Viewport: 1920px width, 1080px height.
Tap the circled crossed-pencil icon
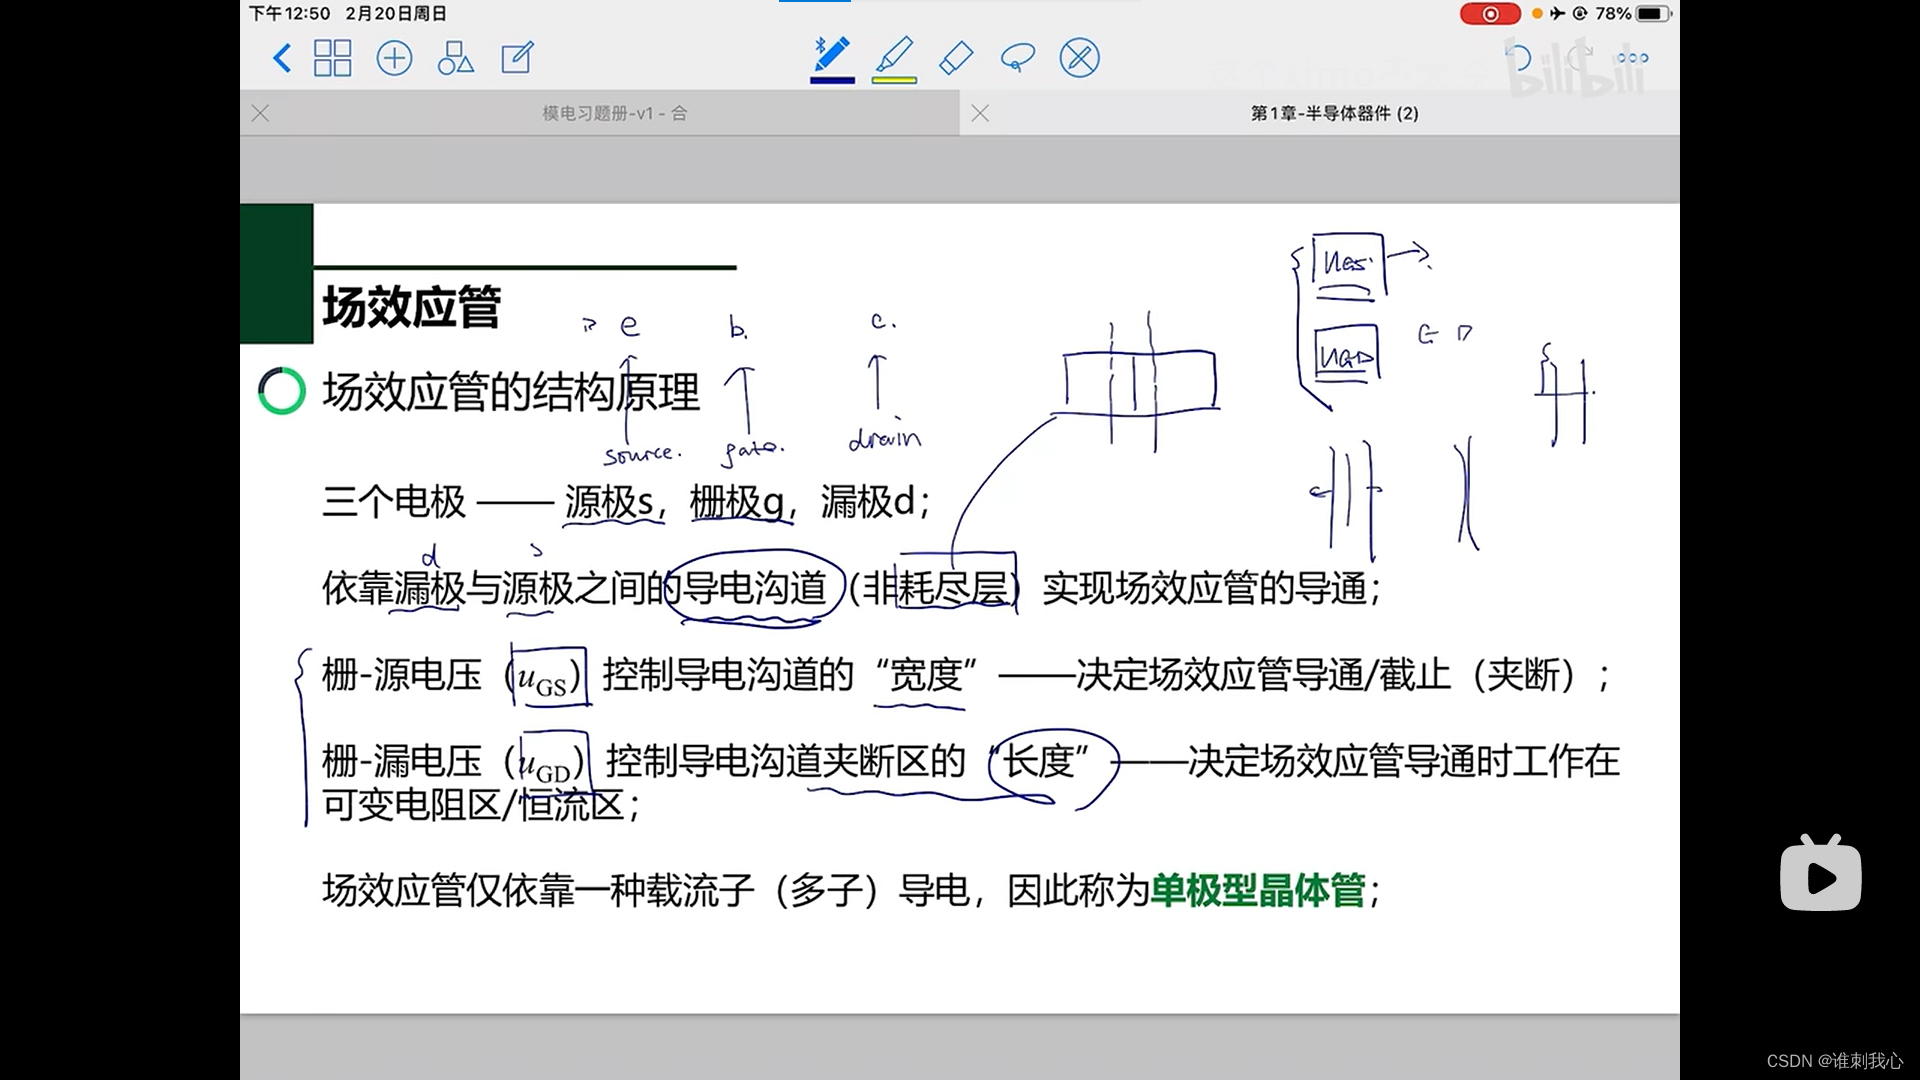tap(1079, 58)
